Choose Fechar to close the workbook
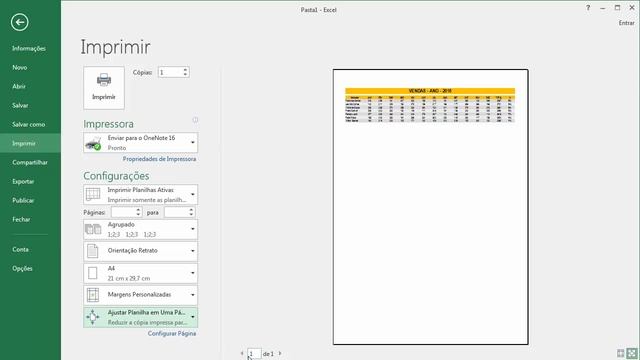 (x=21, y=219)
